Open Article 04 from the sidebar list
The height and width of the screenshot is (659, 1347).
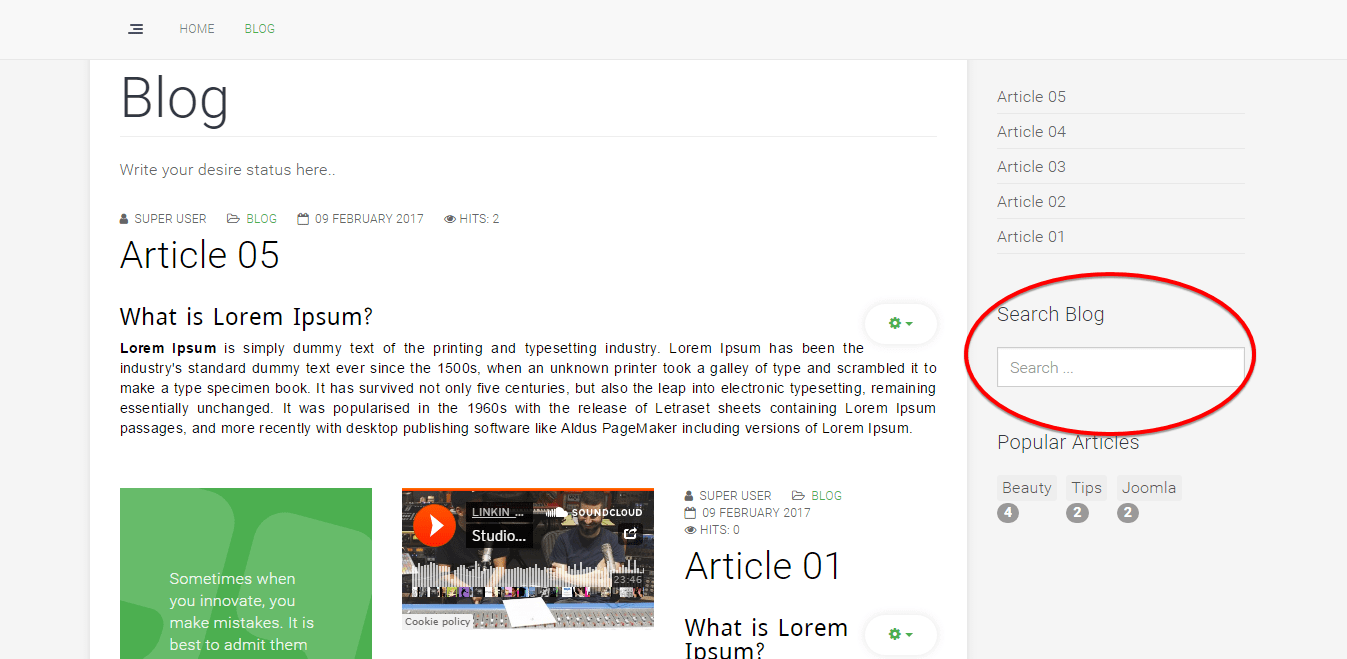pyautogui.click(x=1031, y=132)
